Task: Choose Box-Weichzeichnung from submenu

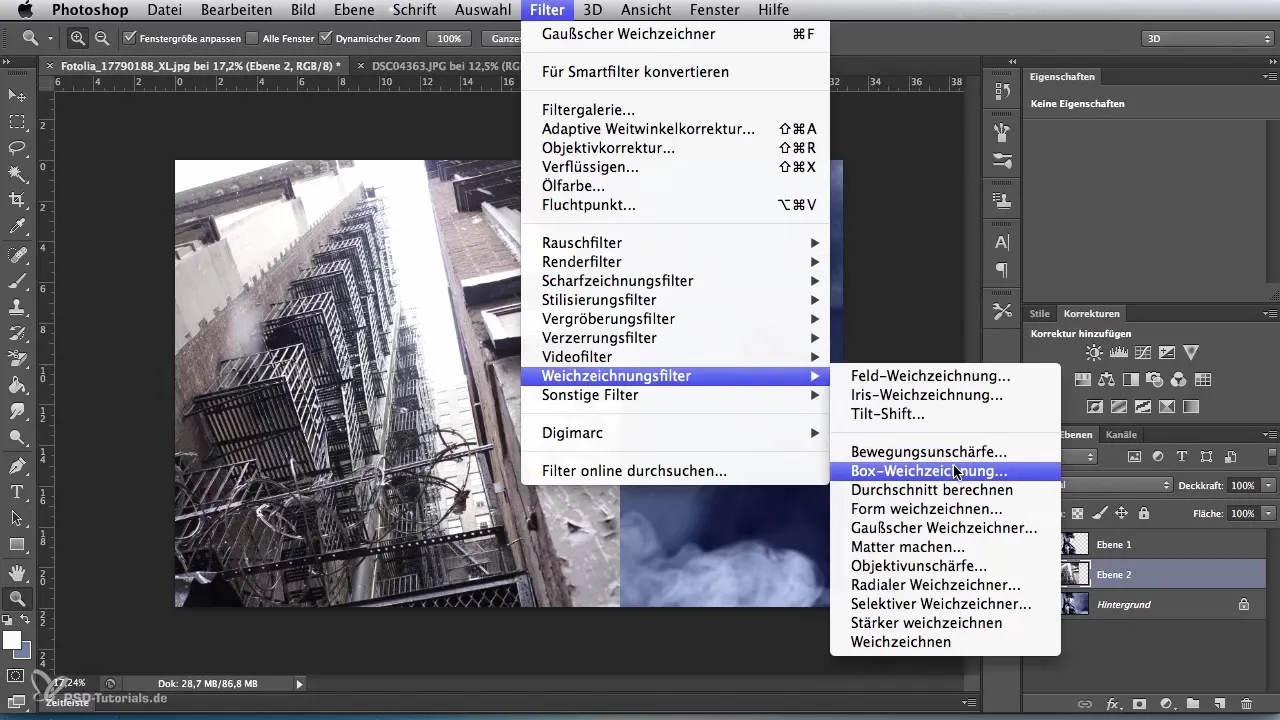Action: click(x=945, y=471)
